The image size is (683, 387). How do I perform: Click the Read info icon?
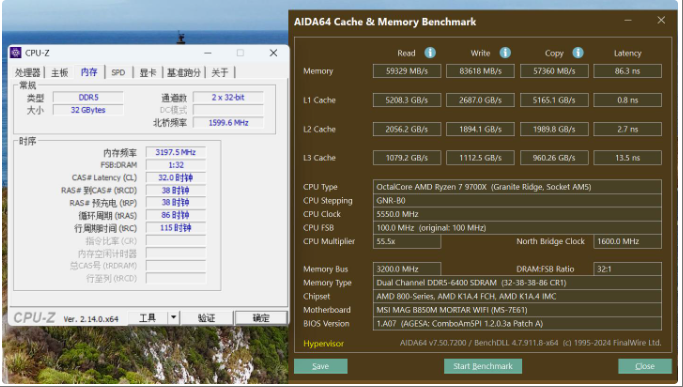tap(430, 53)
